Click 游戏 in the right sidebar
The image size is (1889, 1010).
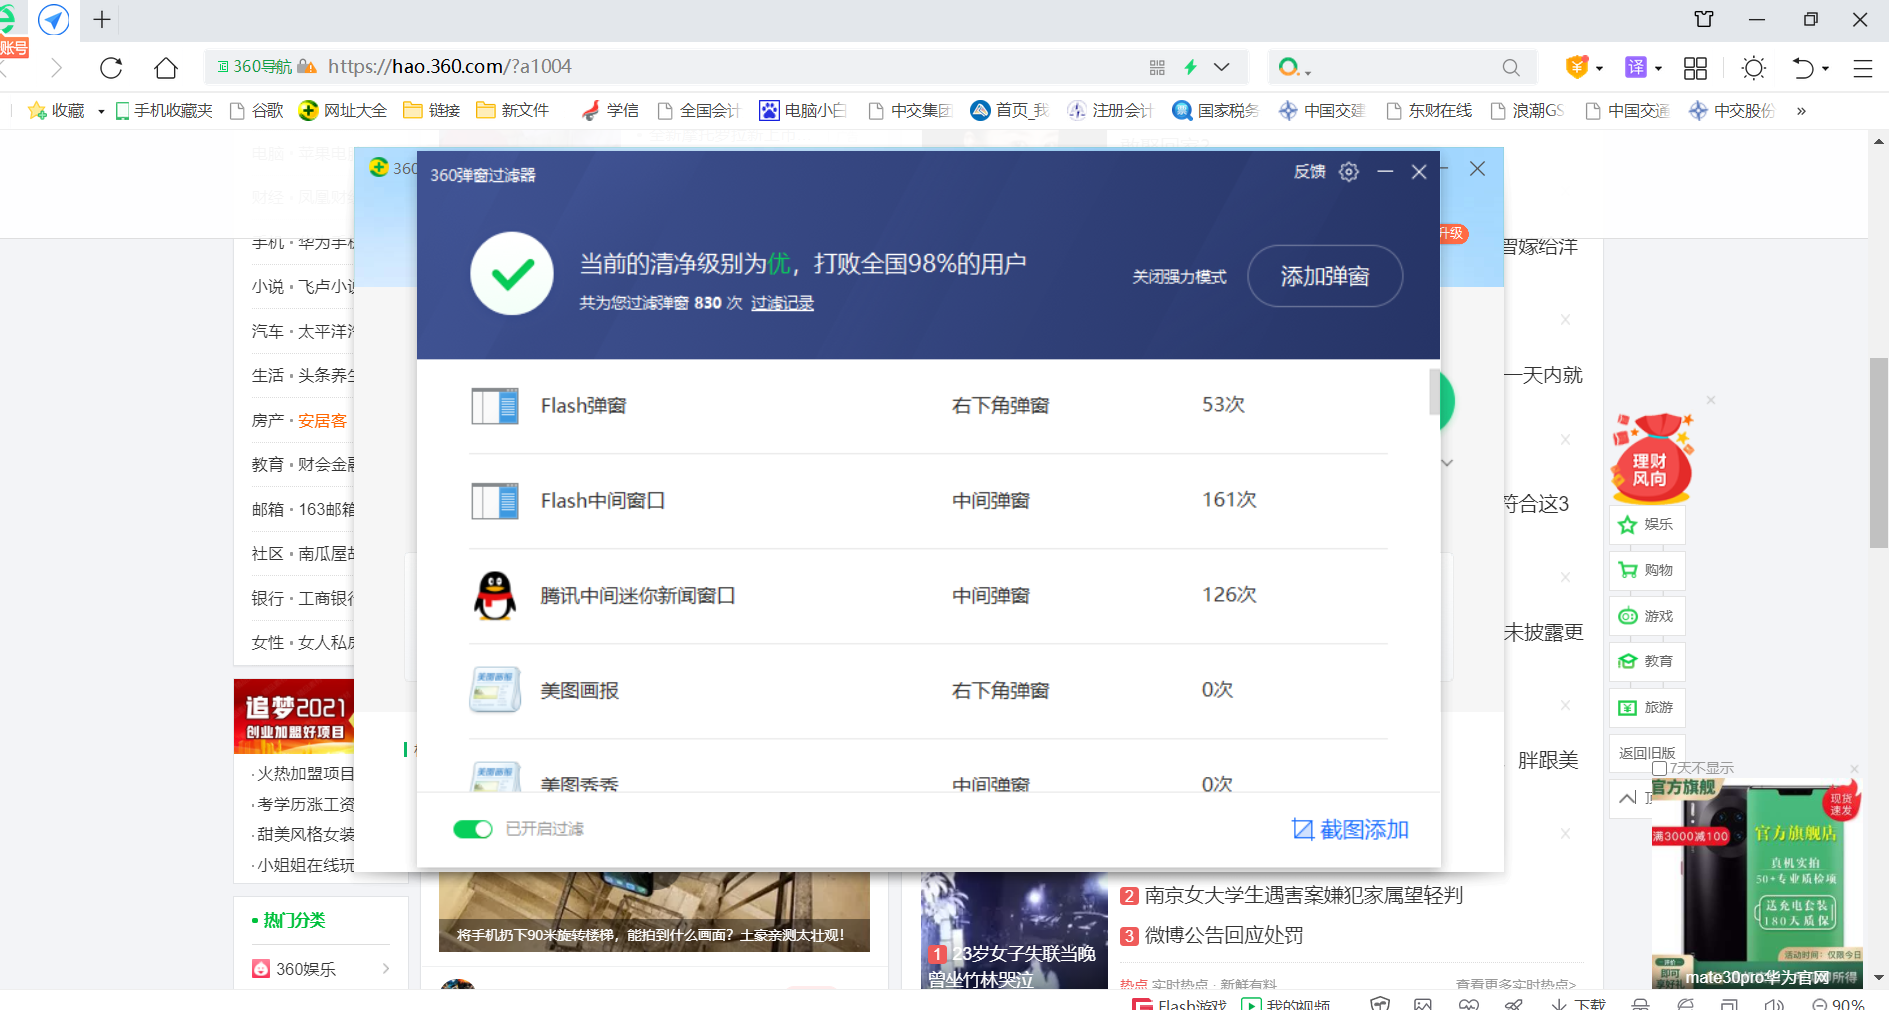click(1646, 616)
